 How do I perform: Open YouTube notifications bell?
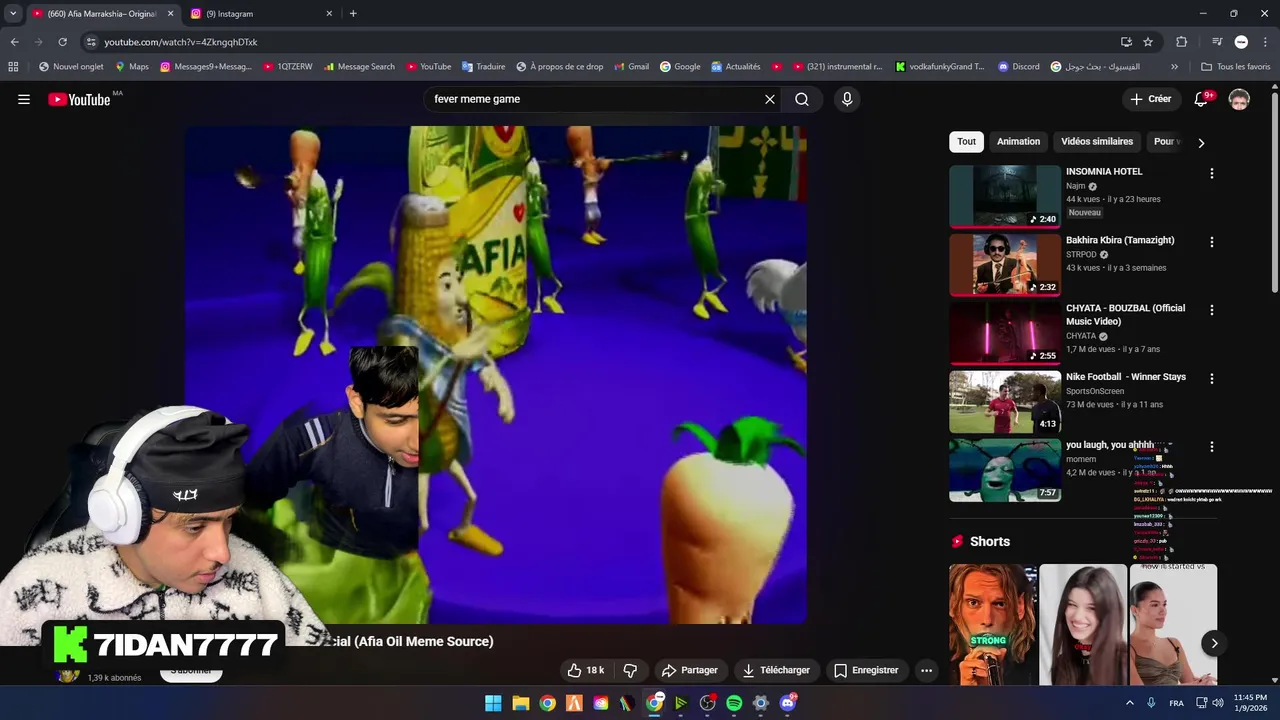click(1201, 99)
